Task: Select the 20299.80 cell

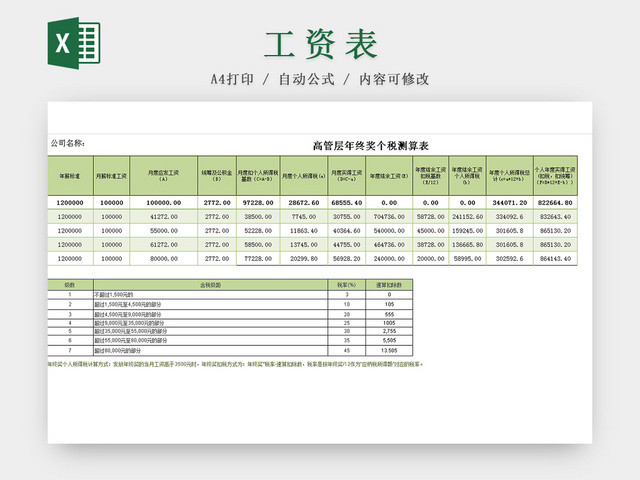Action: pos(304,258)
